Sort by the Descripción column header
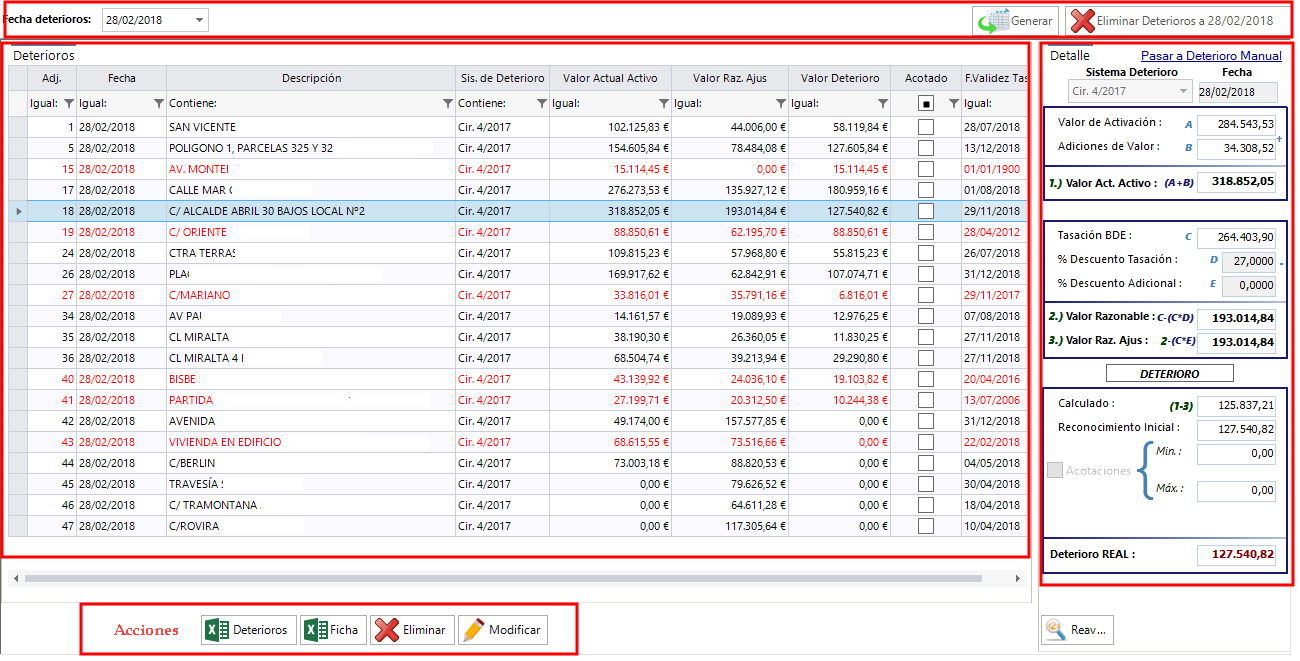Image resolution: width=1300 pixels, height=661 pixels. click(311, 78)
